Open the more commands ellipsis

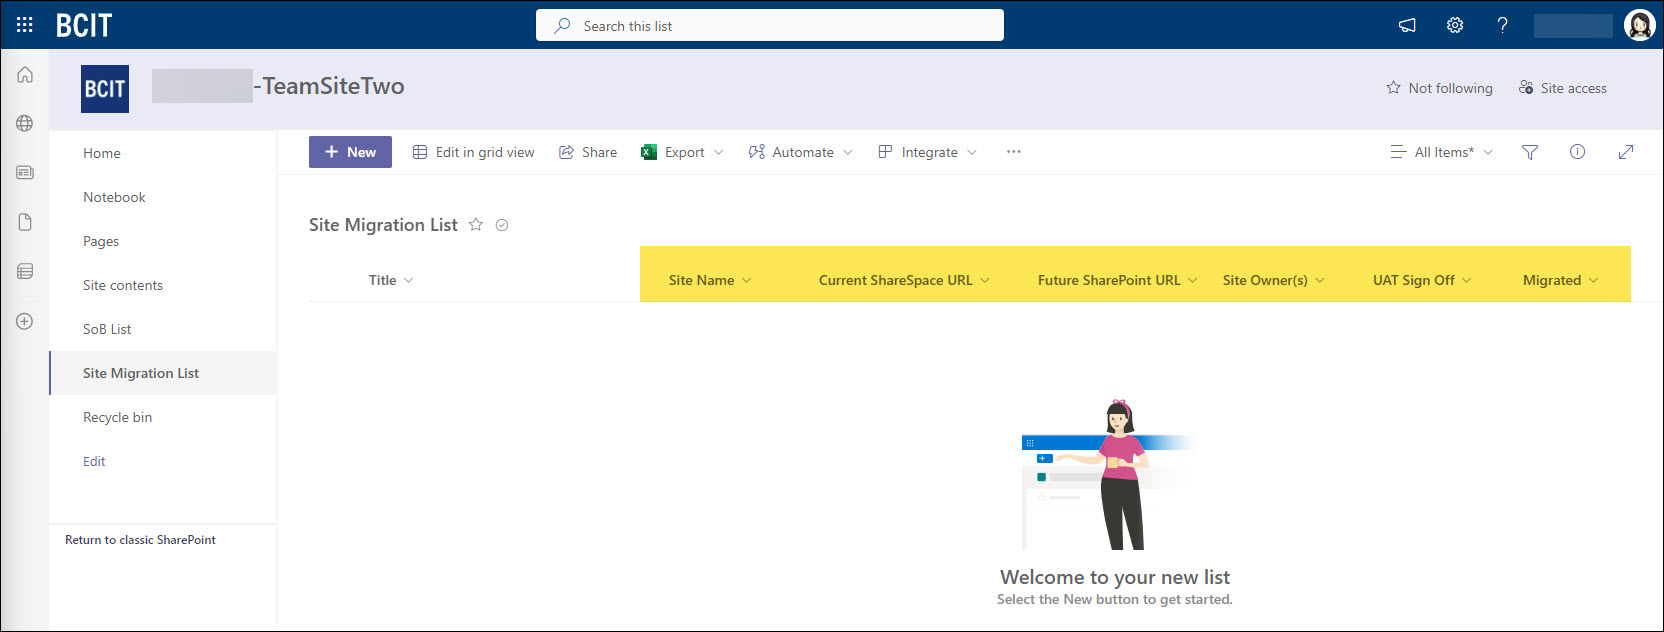pyautogui.click(x=1014, y=152)
